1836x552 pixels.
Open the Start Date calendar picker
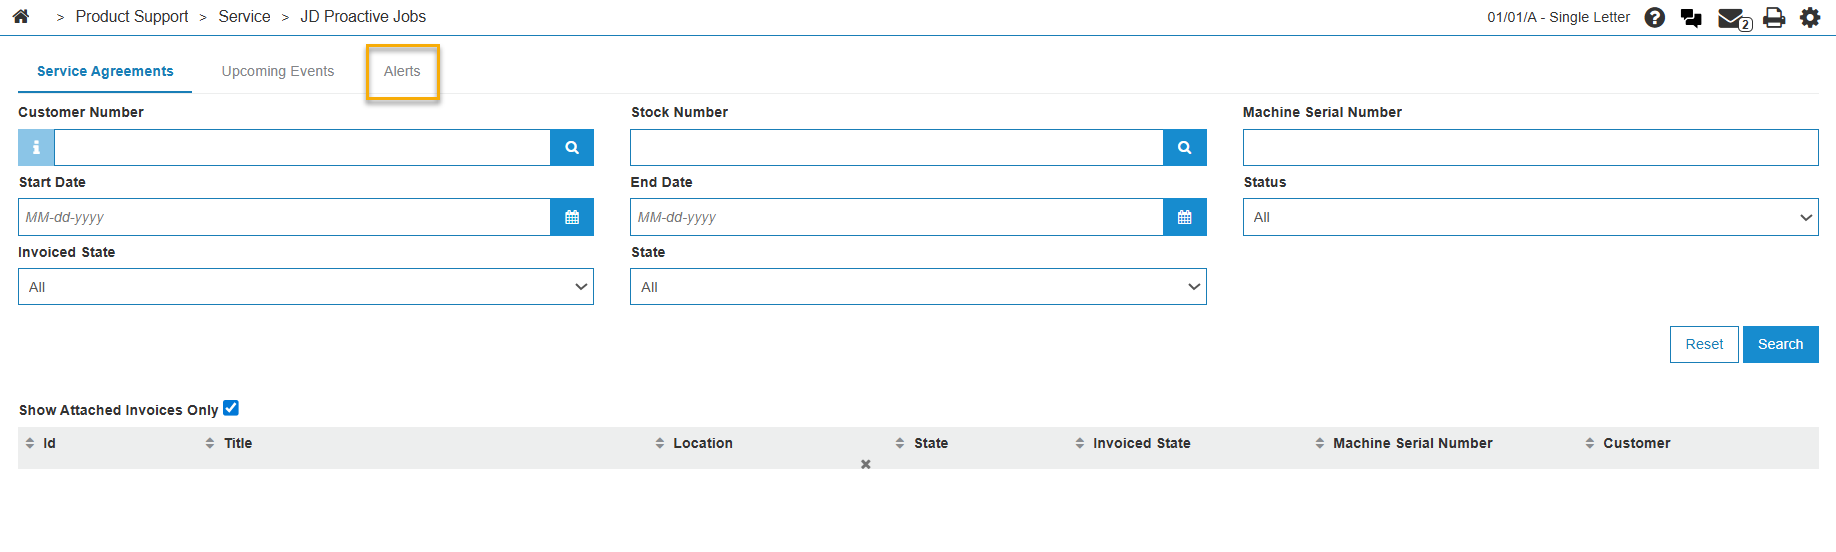pyautogui.click(x=572, y=217)
